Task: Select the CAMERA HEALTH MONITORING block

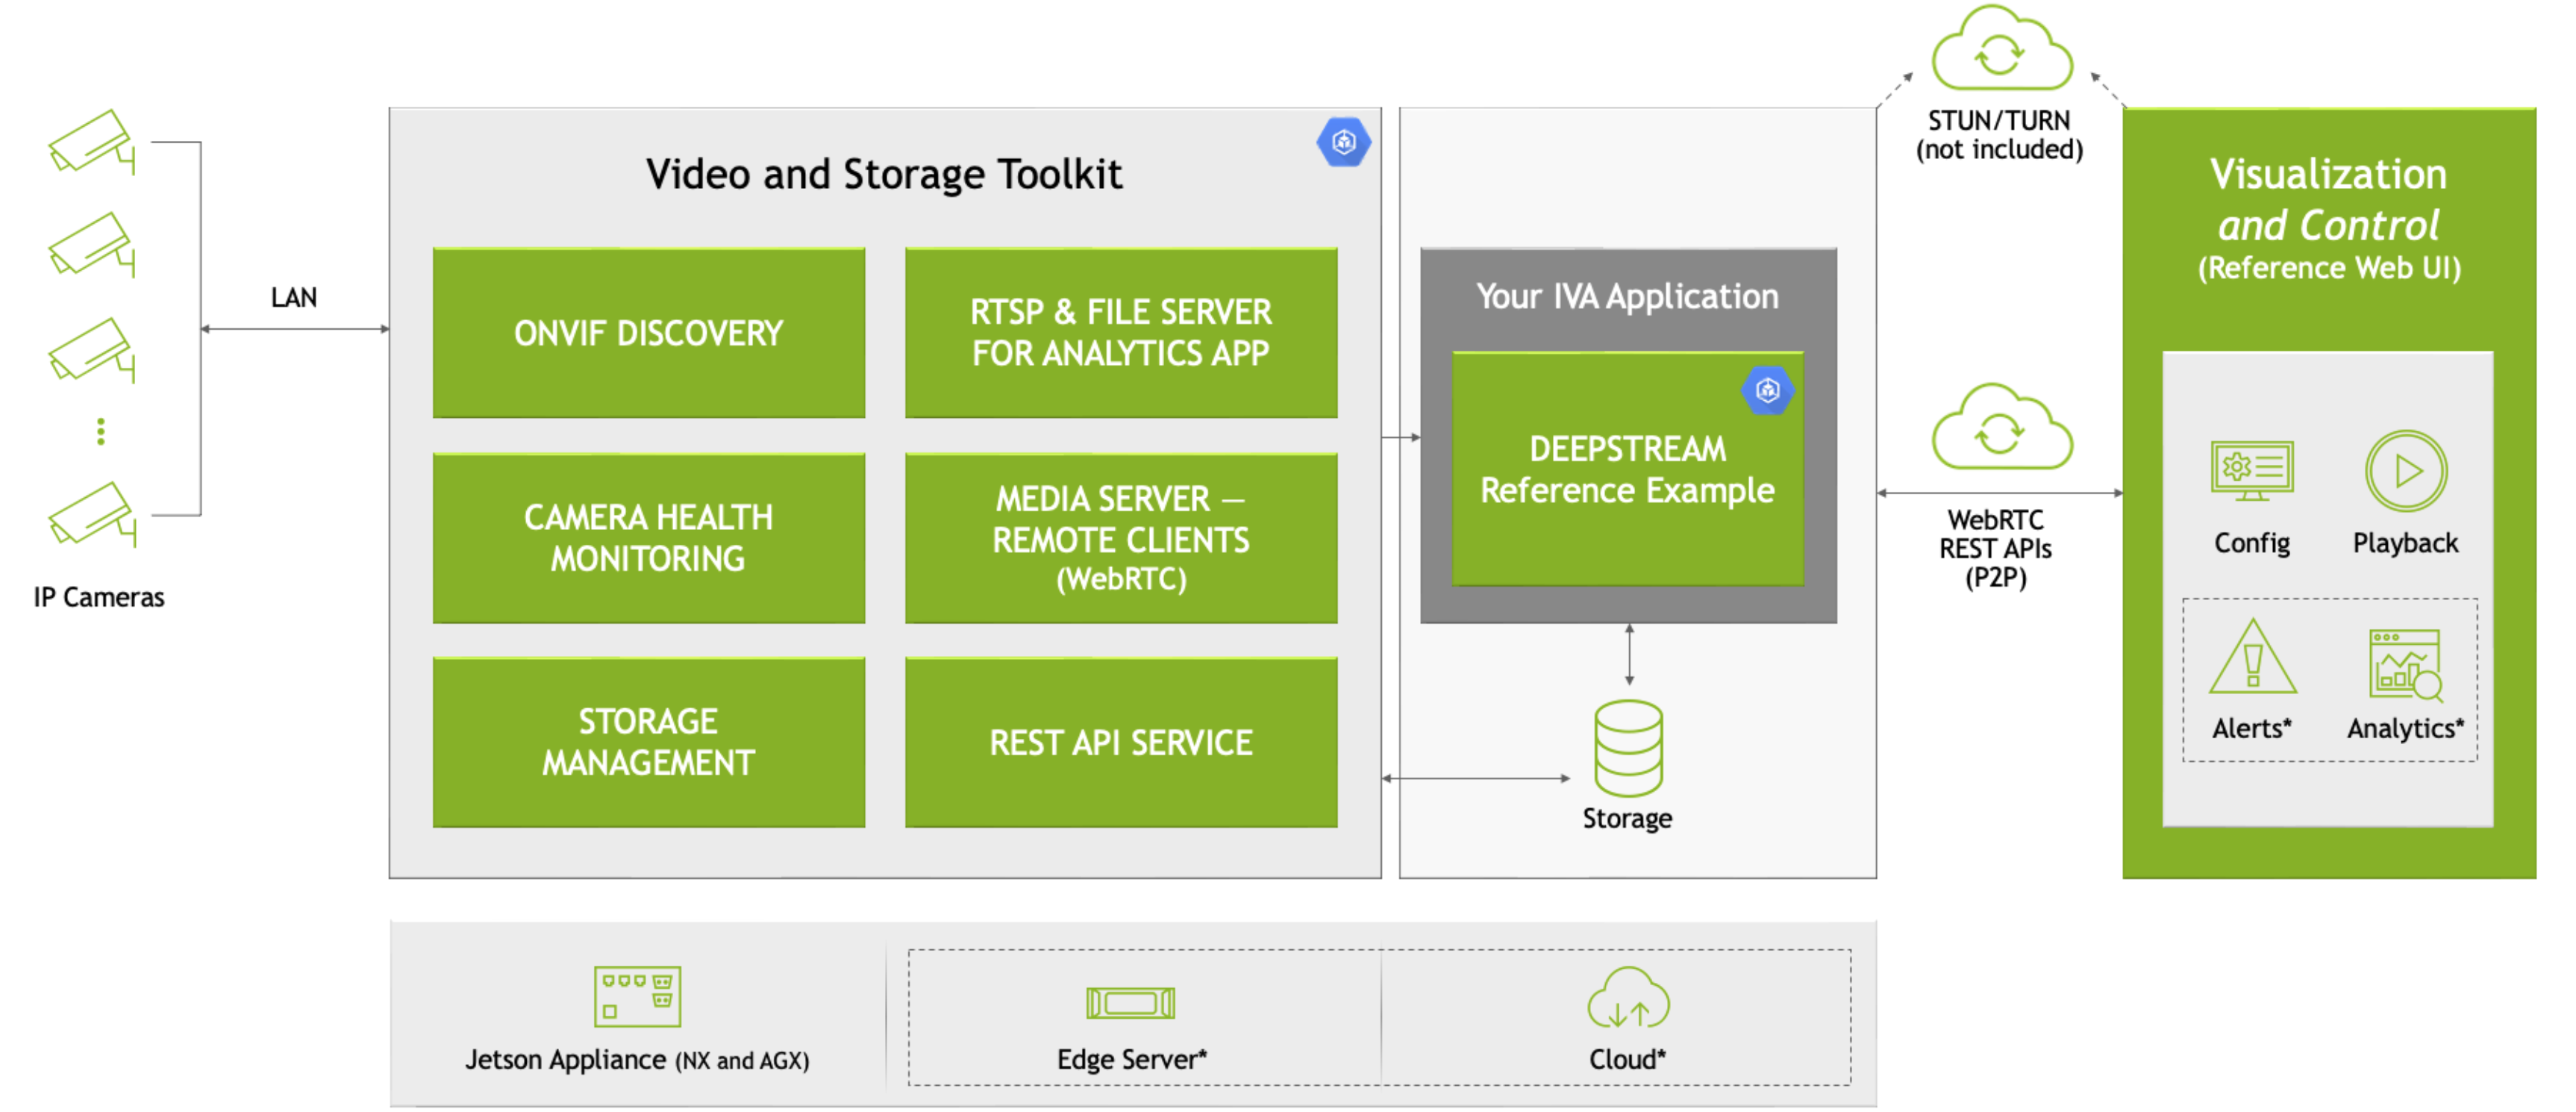Action: pyautogui.click(x=648, y=538)
